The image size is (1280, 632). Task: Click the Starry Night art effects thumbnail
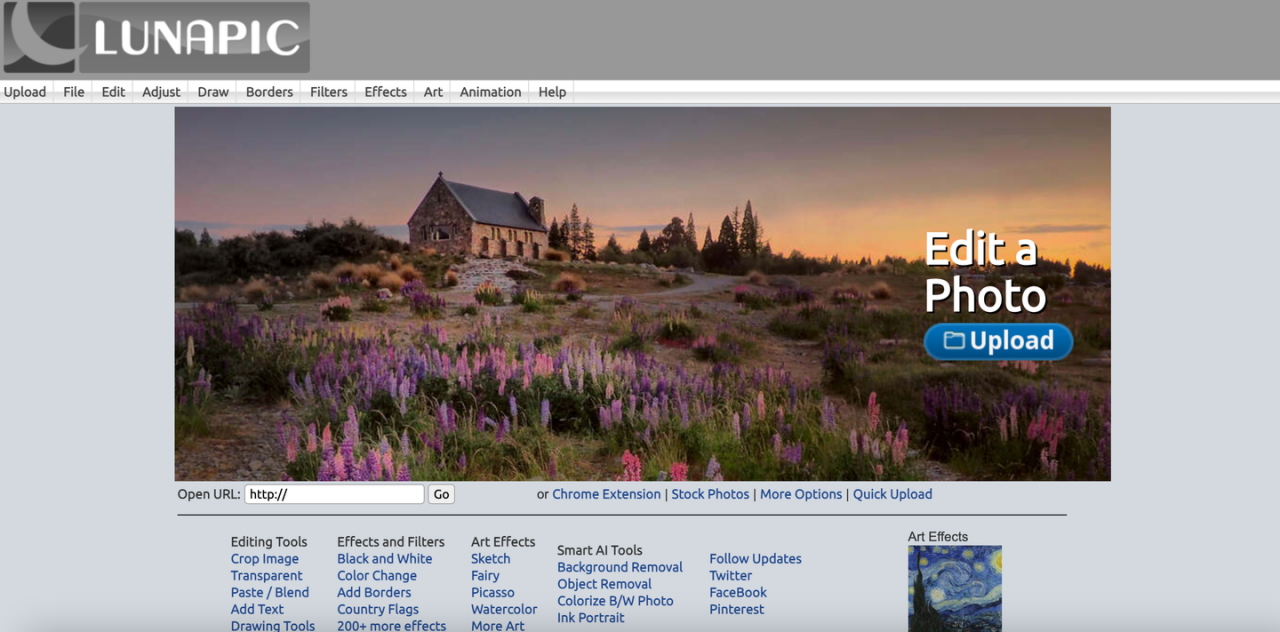[955, 589]
